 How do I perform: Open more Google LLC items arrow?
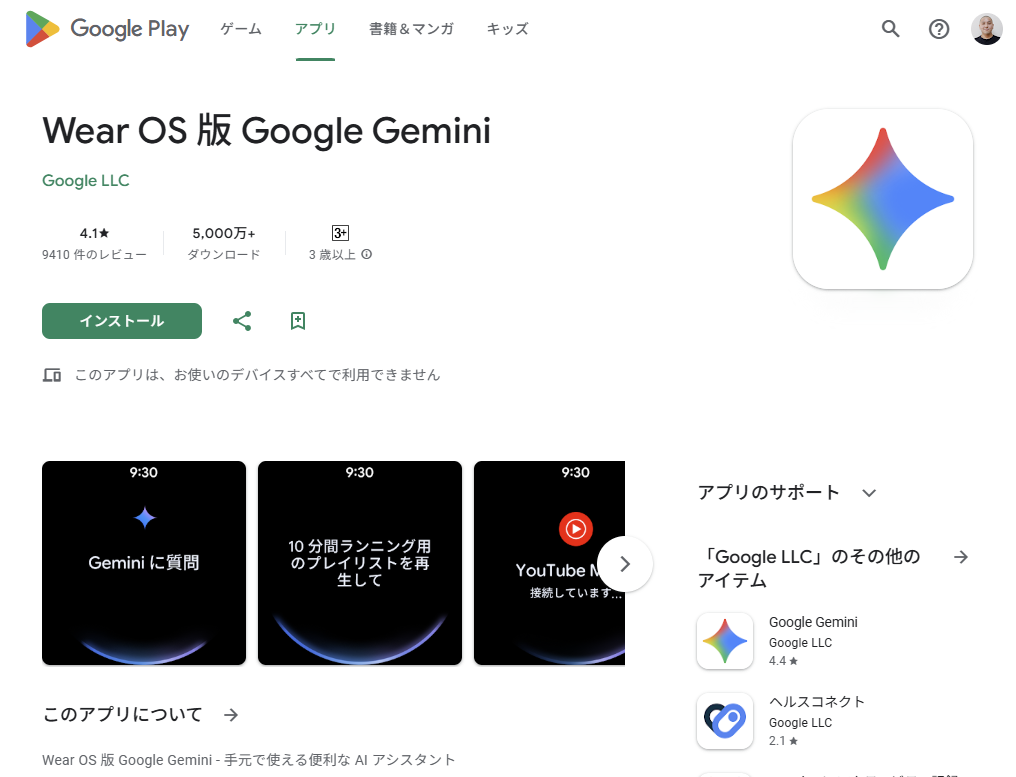[961, 557]
